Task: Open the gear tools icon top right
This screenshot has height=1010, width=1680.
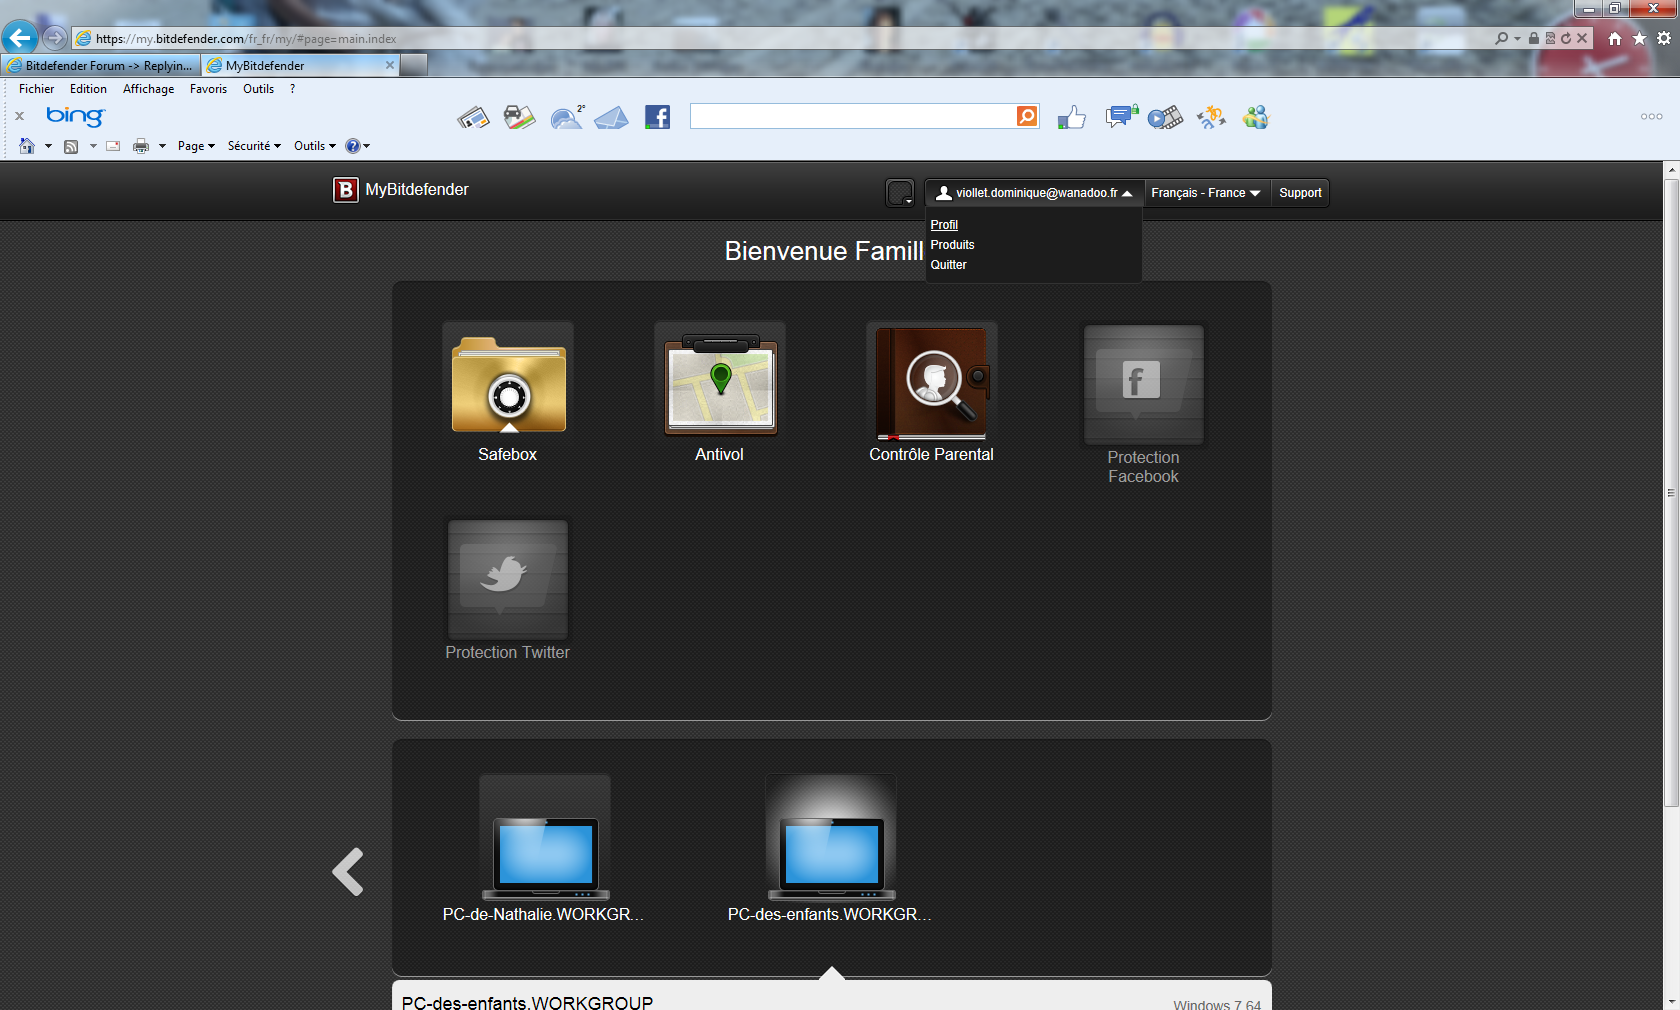Action: point(1664,38)
